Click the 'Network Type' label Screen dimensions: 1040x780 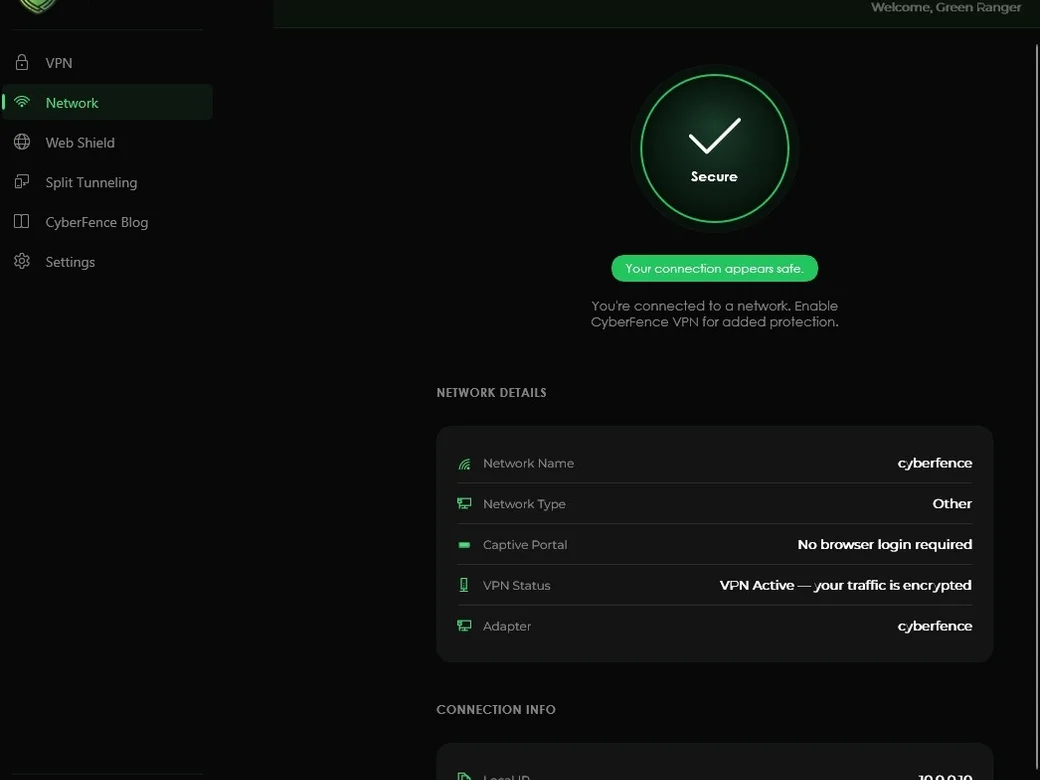(x=524, y=504)
